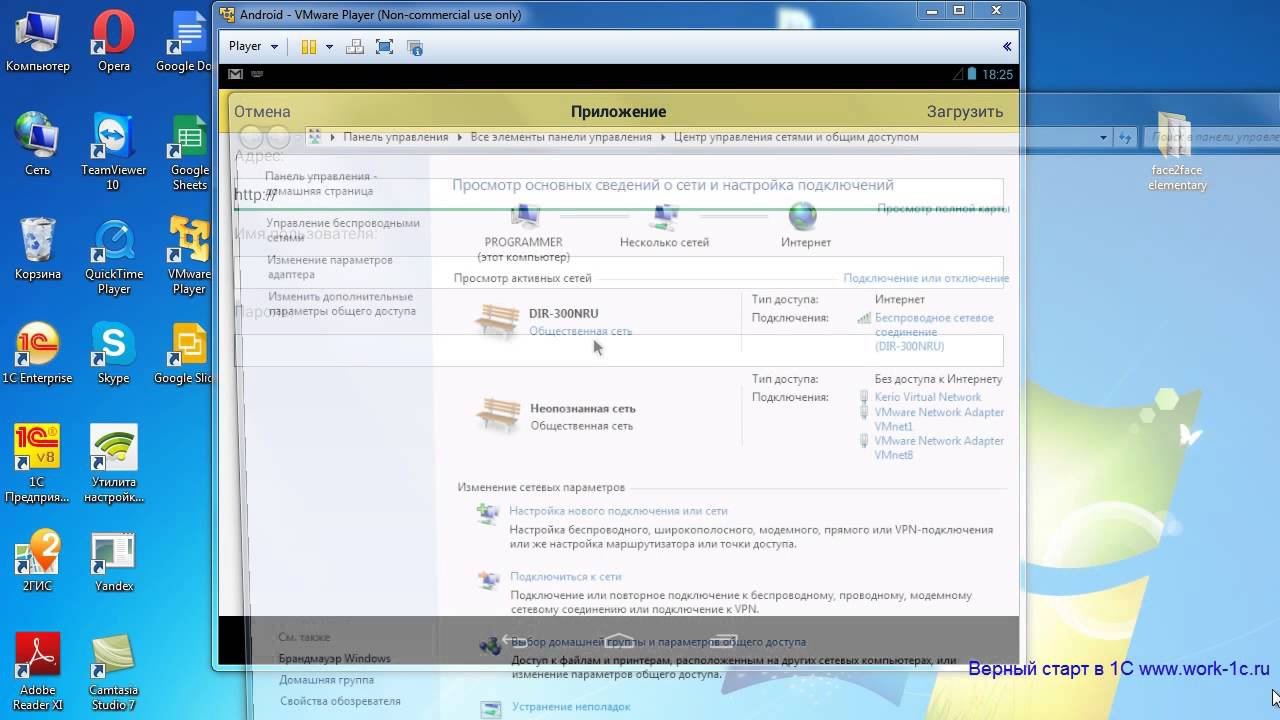Focus the Адрес field containing http://
Screen dimensions: 1280x720
(618, 194)
